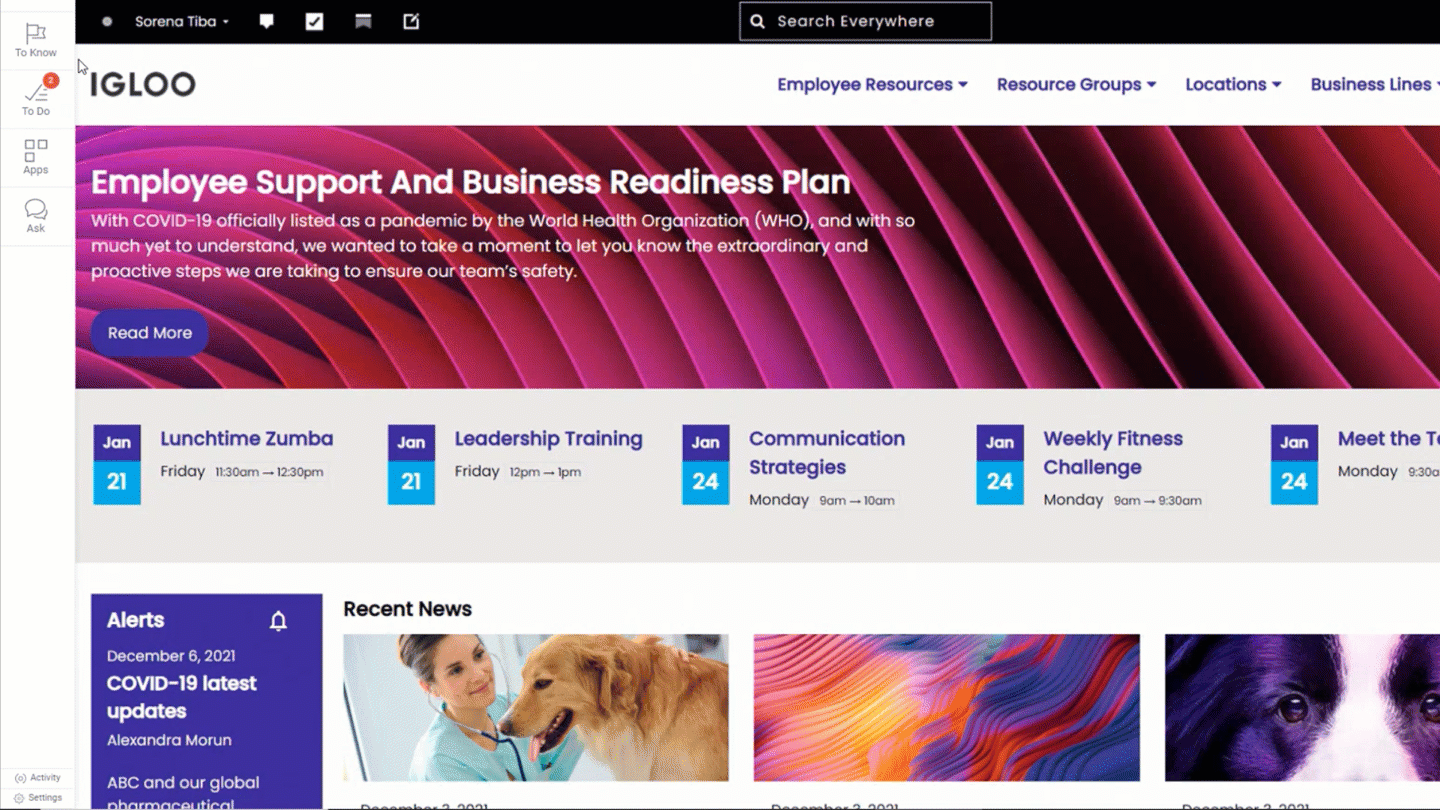This screenshot has width=1440, height=810.
Task: Open Settings in the bottom sidebar
Action: click(38, 798)
